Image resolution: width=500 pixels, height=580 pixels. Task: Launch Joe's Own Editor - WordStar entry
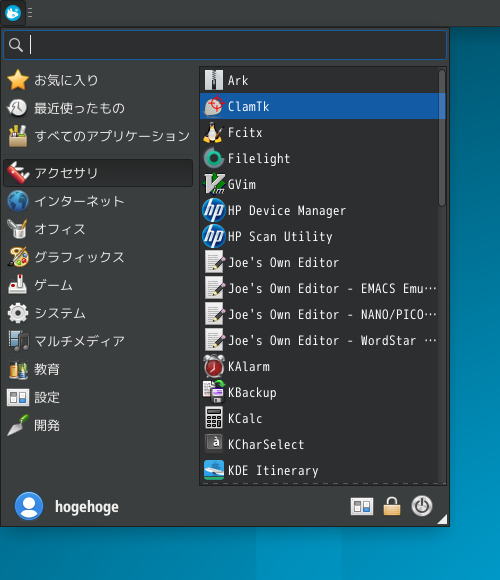click(x=319, y=340)
